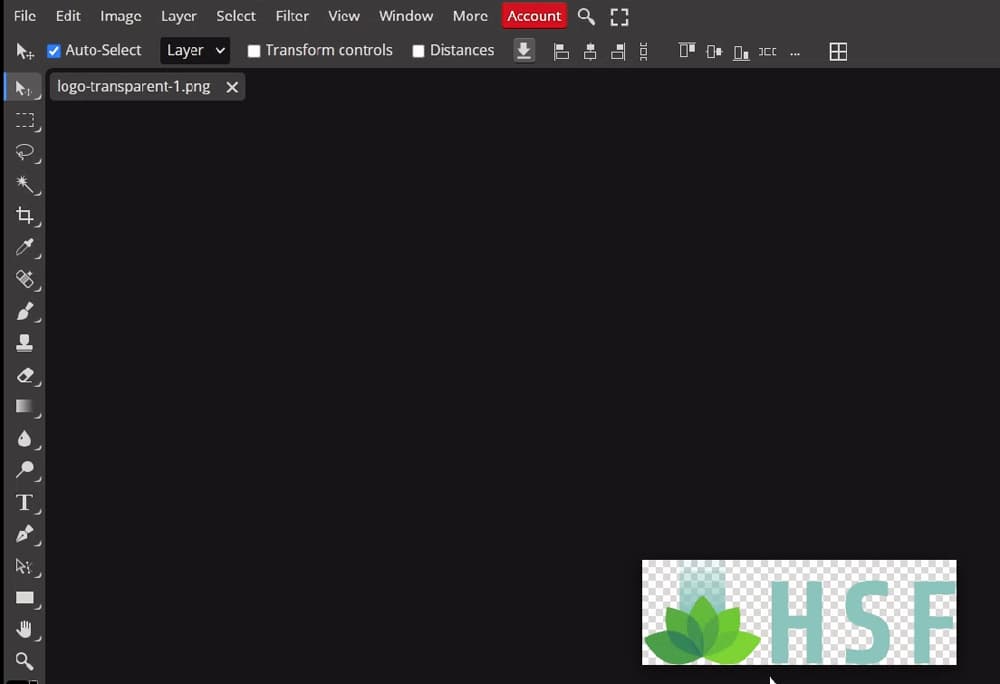Click the search magnifier in menu bar
Screen dimensions: 1000x684
(586, 17)
